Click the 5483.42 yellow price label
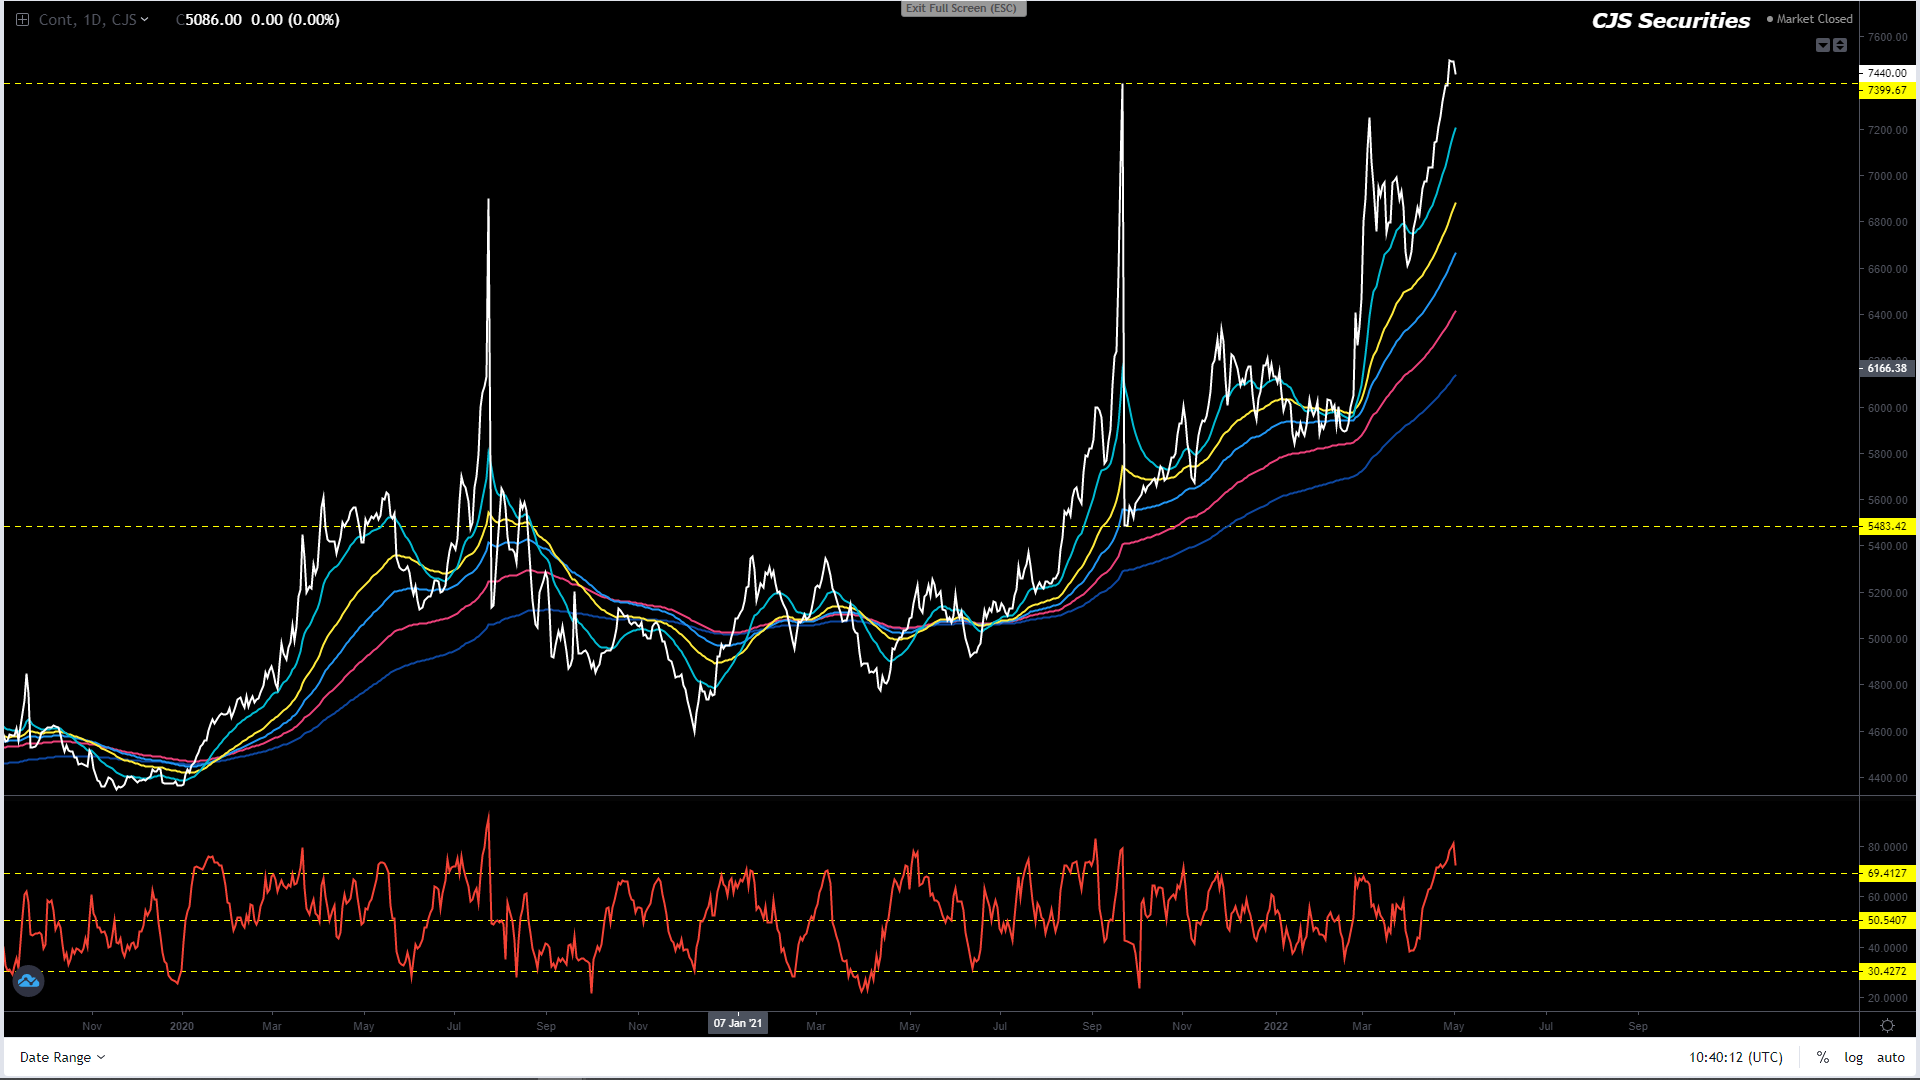This screenshot has height=1080, width=1920. pyautogui.click(x=1886, y=526)
